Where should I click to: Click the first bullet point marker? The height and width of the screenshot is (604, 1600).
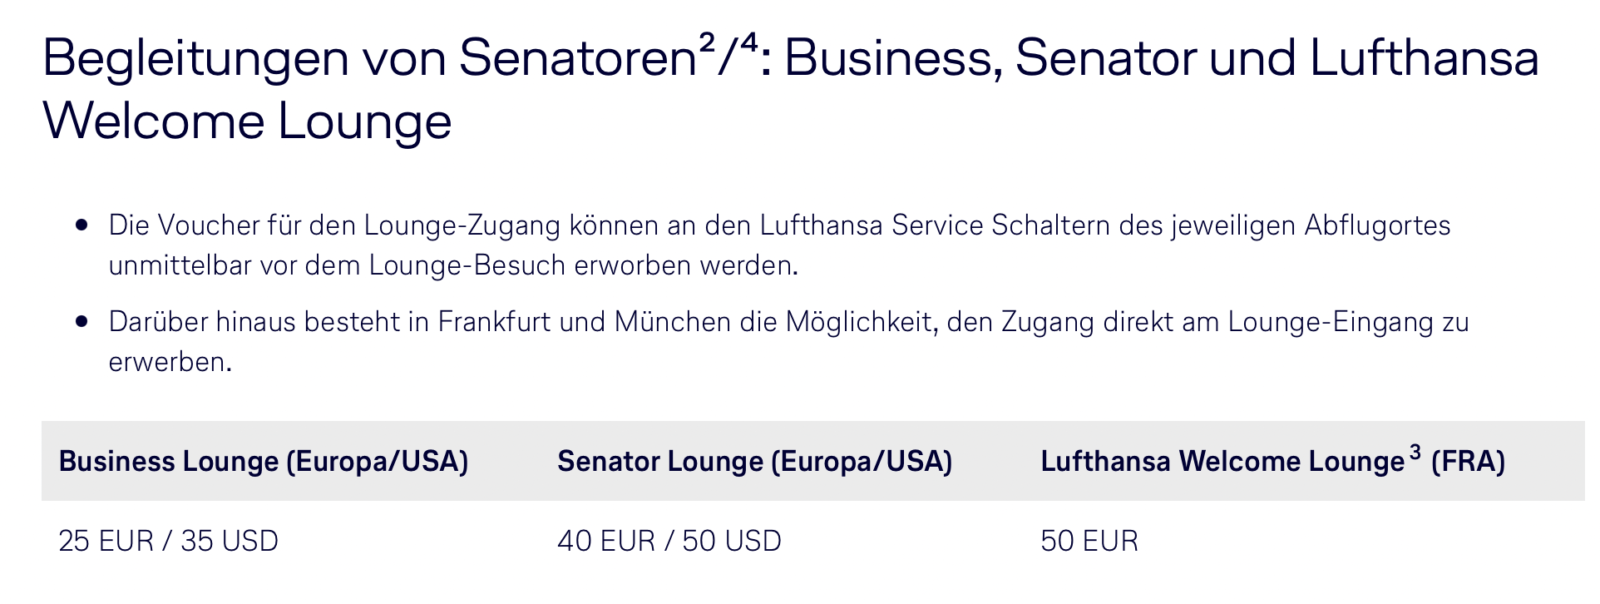click(82, 226)
